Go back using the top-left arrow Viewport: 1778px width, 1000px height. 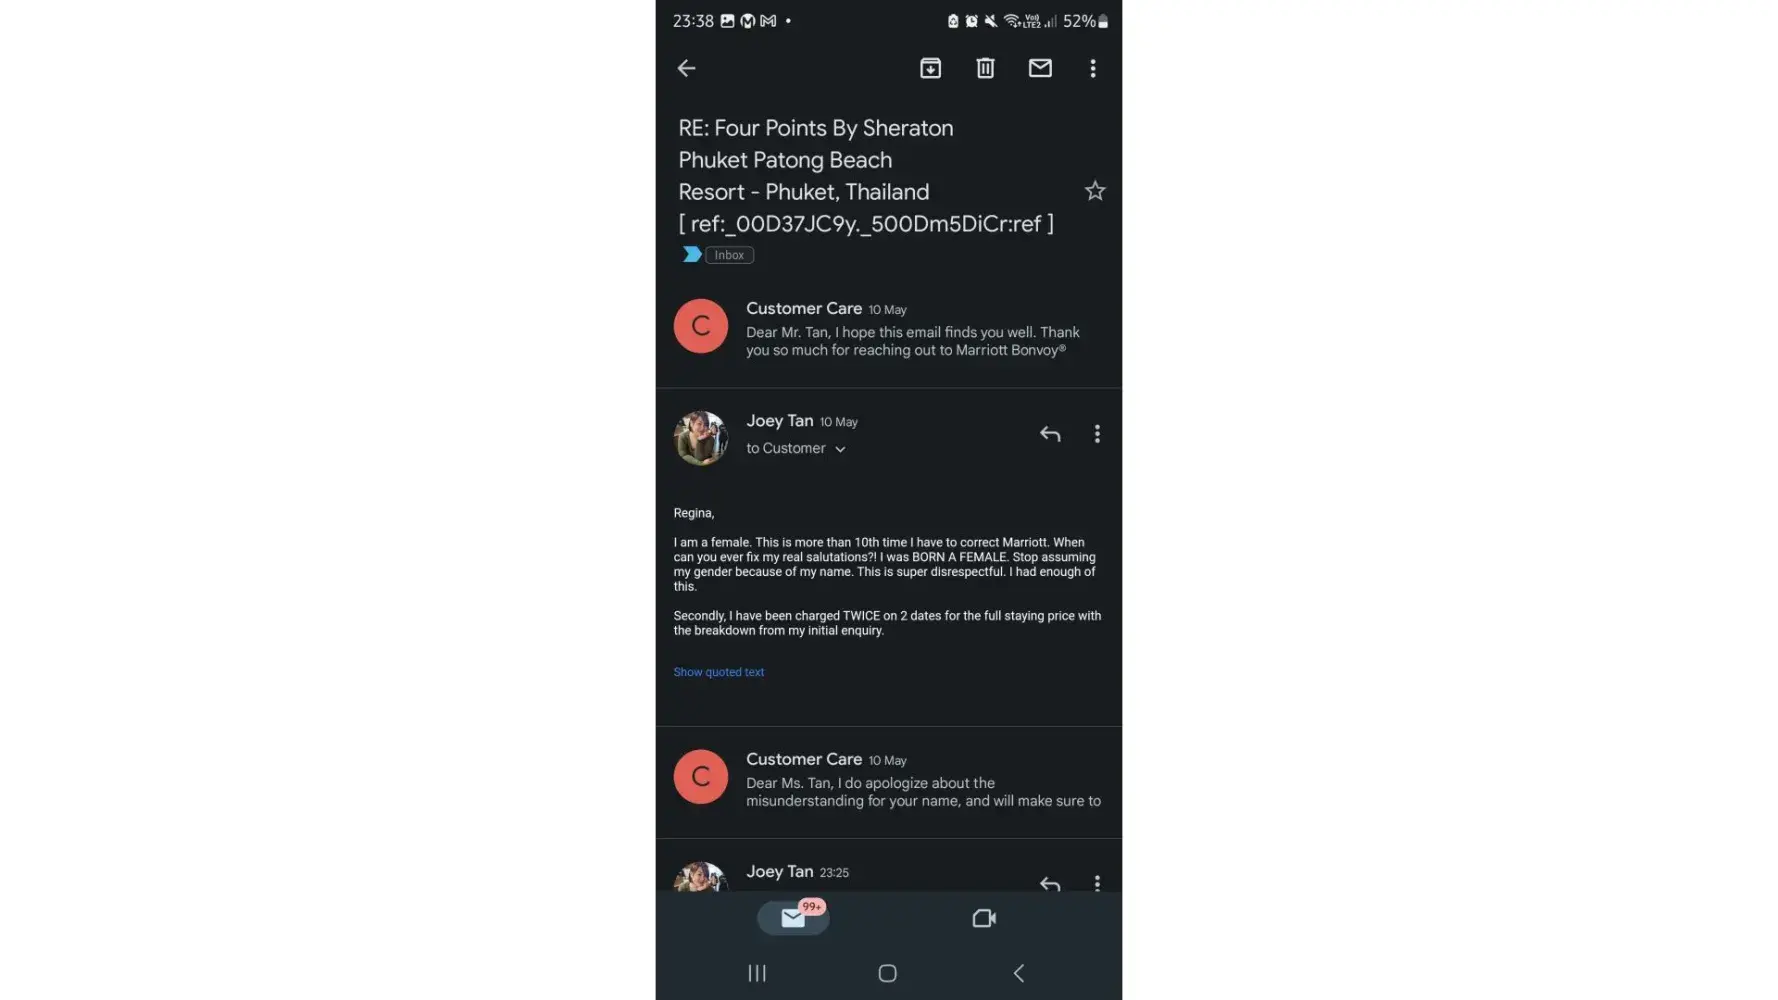(686, 68)
